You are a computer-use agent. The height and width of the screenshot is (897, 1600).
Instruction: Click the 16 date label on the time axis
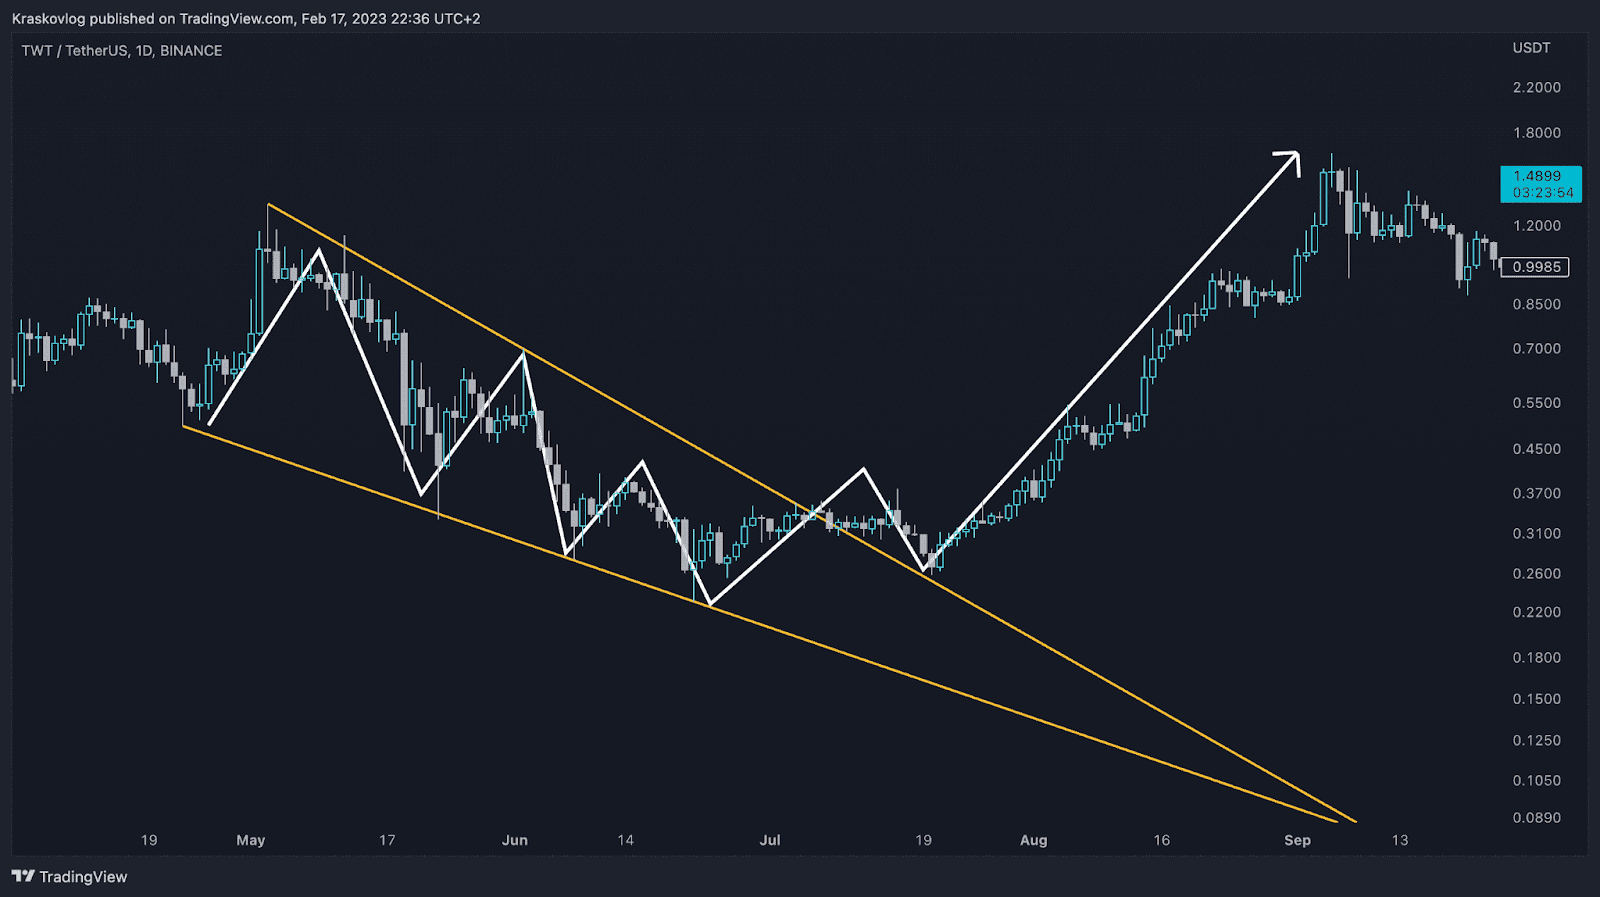(x=1162, y=841)
